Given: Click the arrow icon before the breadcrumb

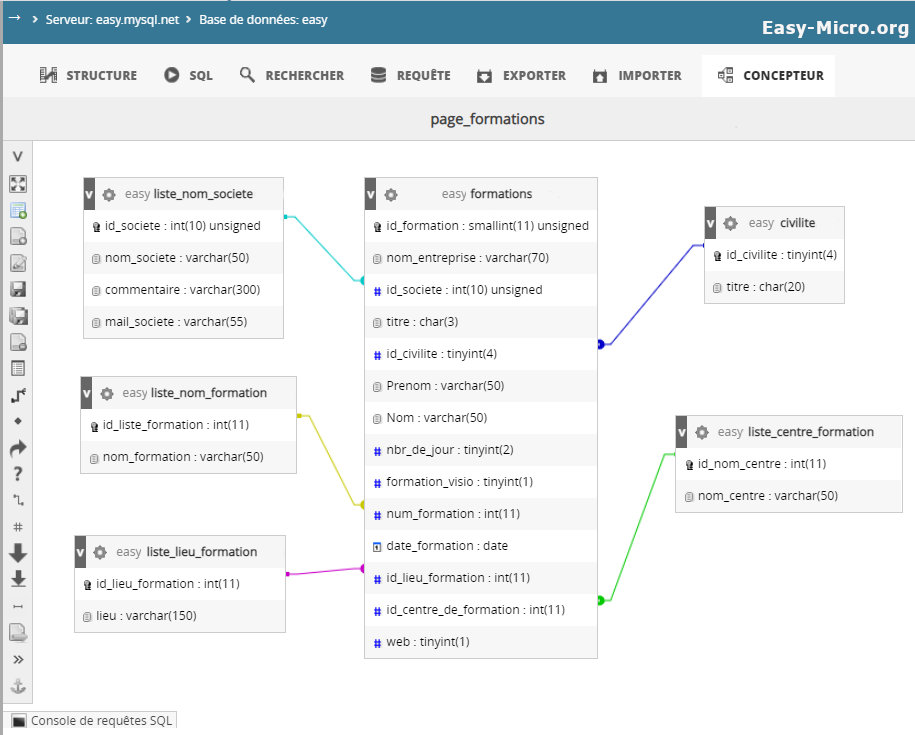Looking at the screenshot, I should [x=15, y=18].
